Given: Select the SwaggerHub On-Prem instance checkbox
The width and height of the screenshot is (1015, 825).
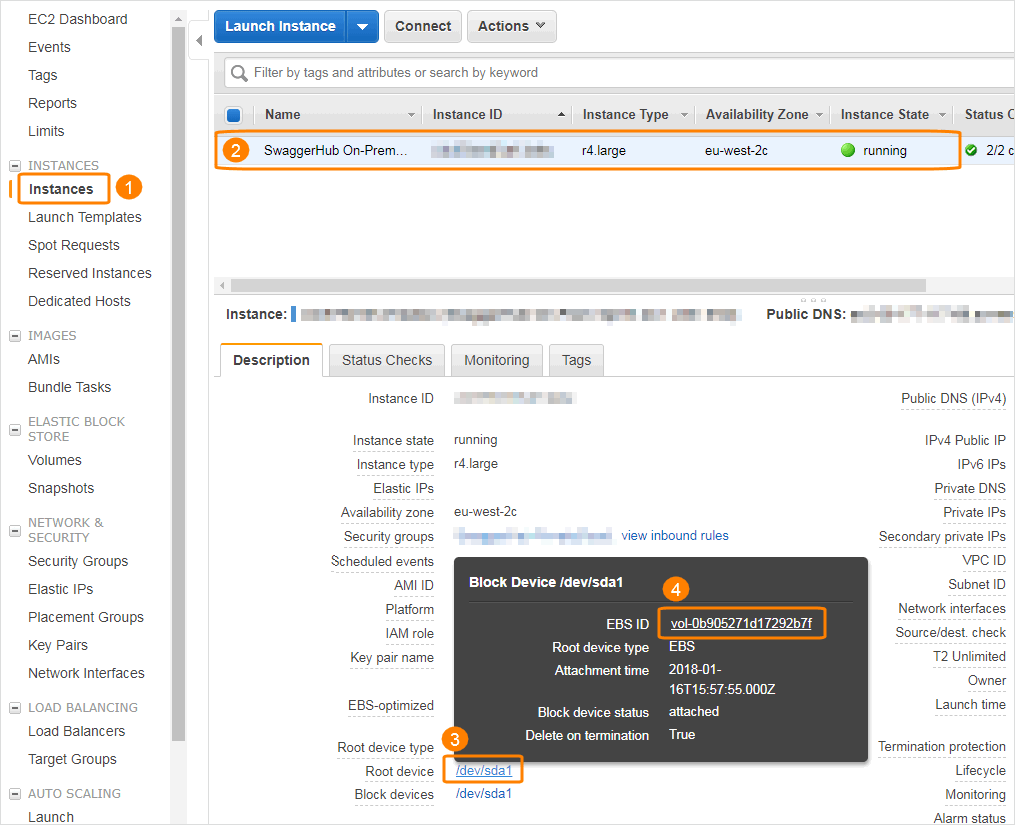Looking at the screenshot, I should point(234,151).
